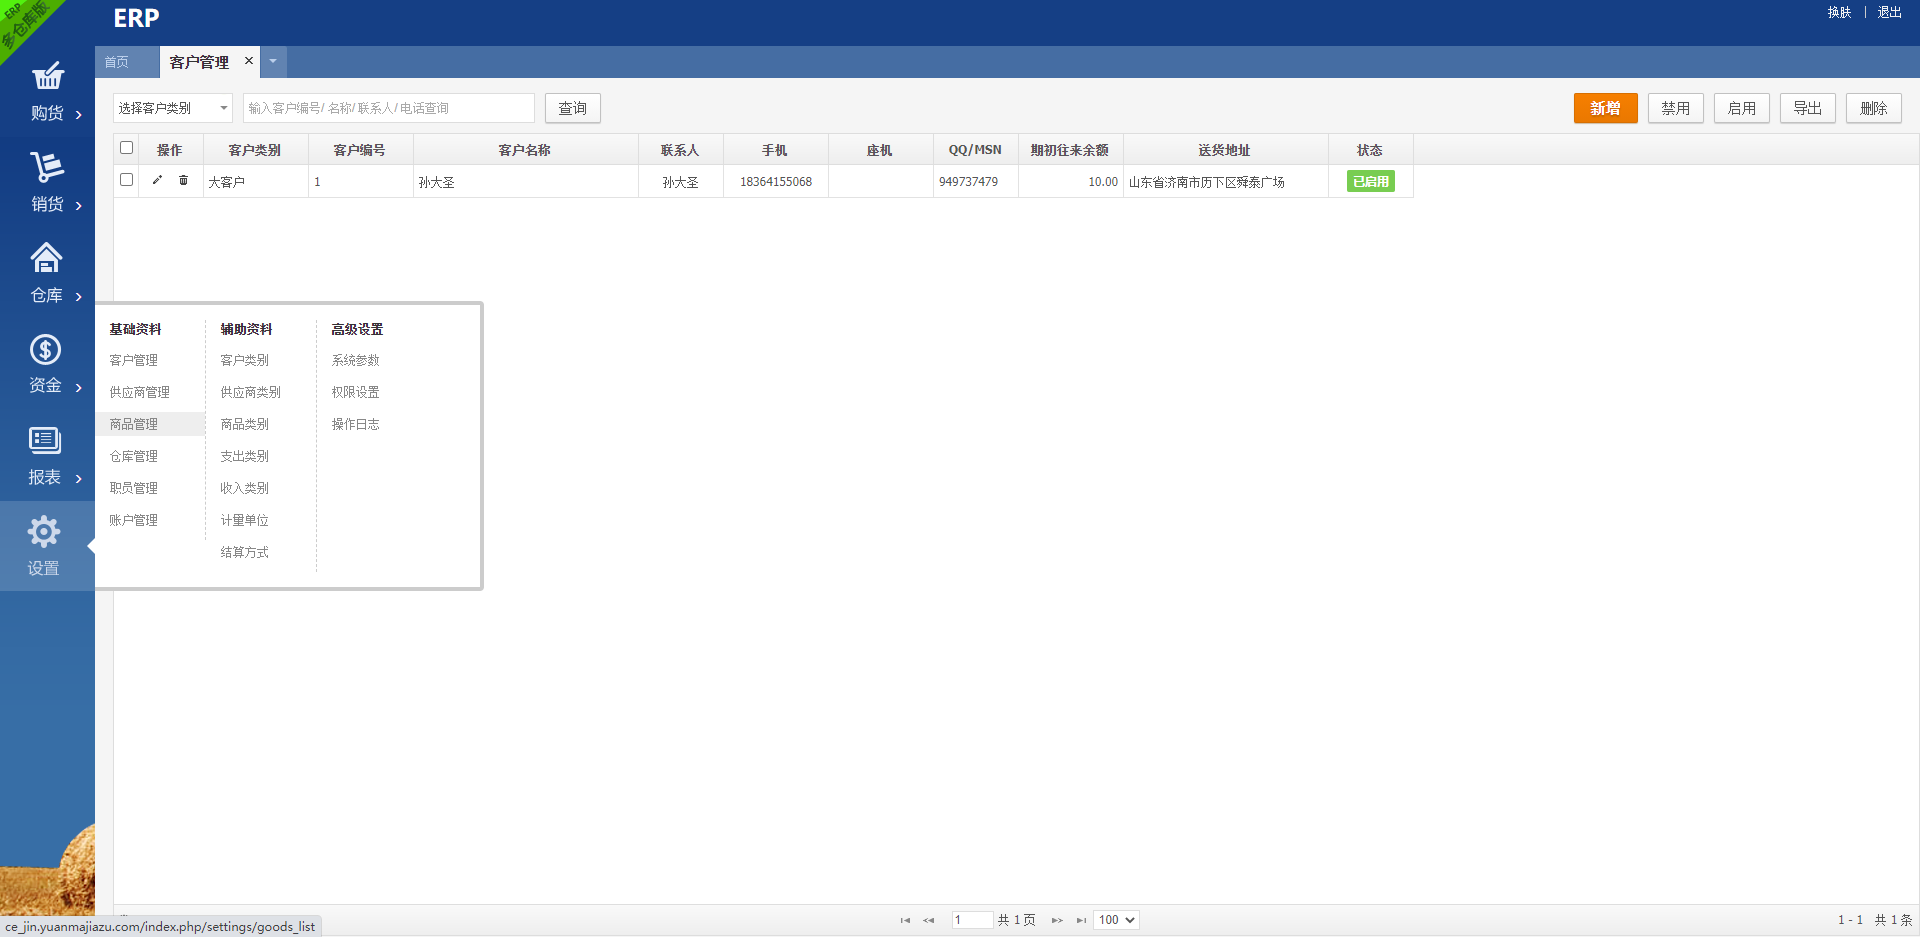Open 支出类别 menu item
Viewport: 1920px width, 937px height.
[245, 456]
